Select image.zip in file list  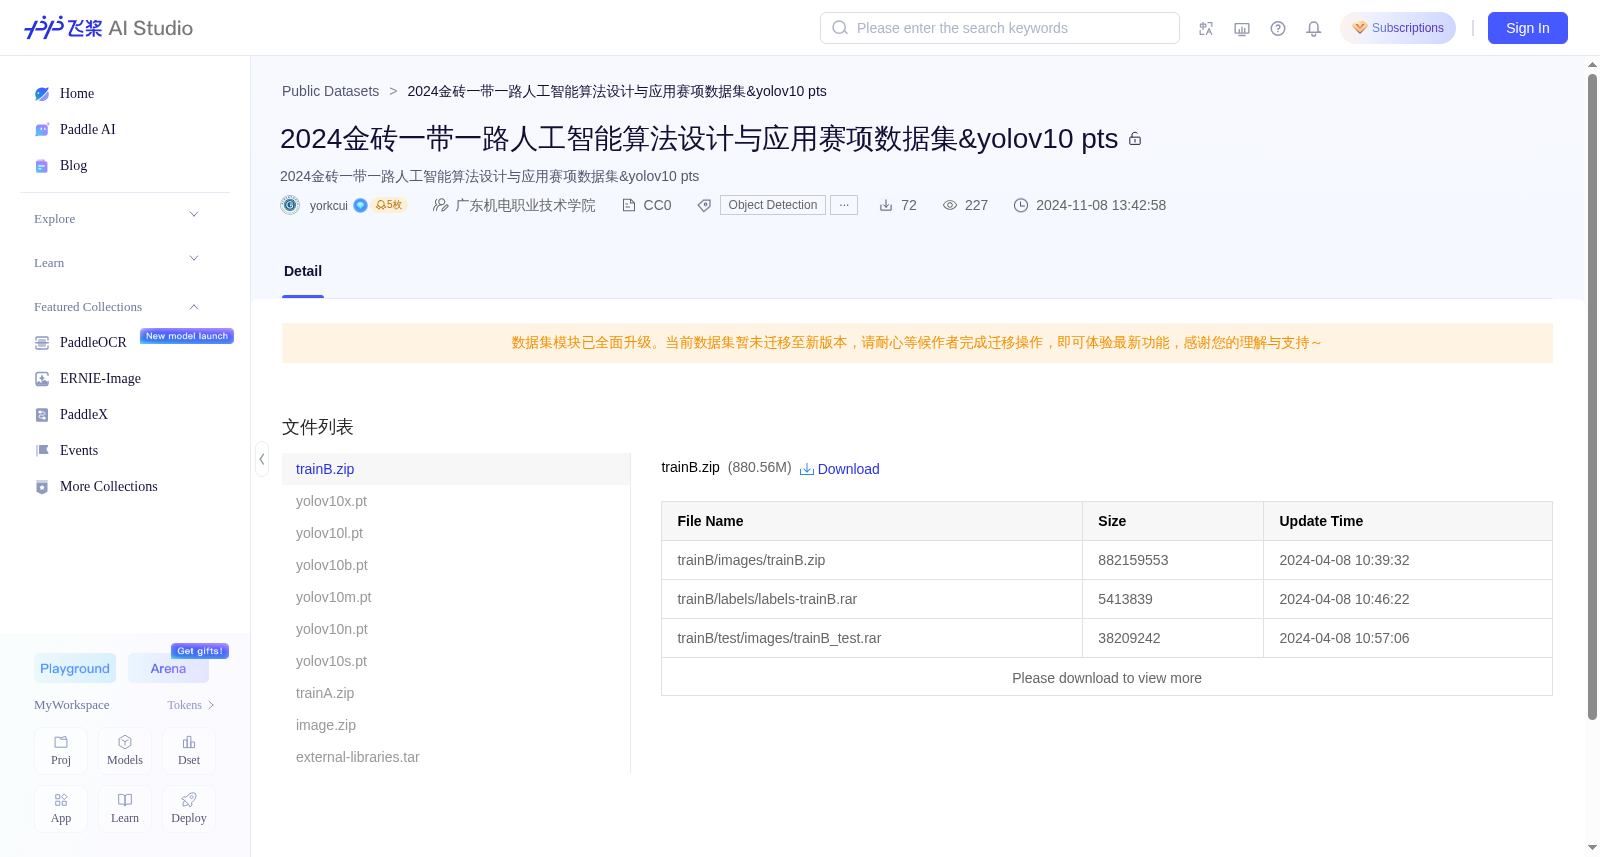pos(456,725)
